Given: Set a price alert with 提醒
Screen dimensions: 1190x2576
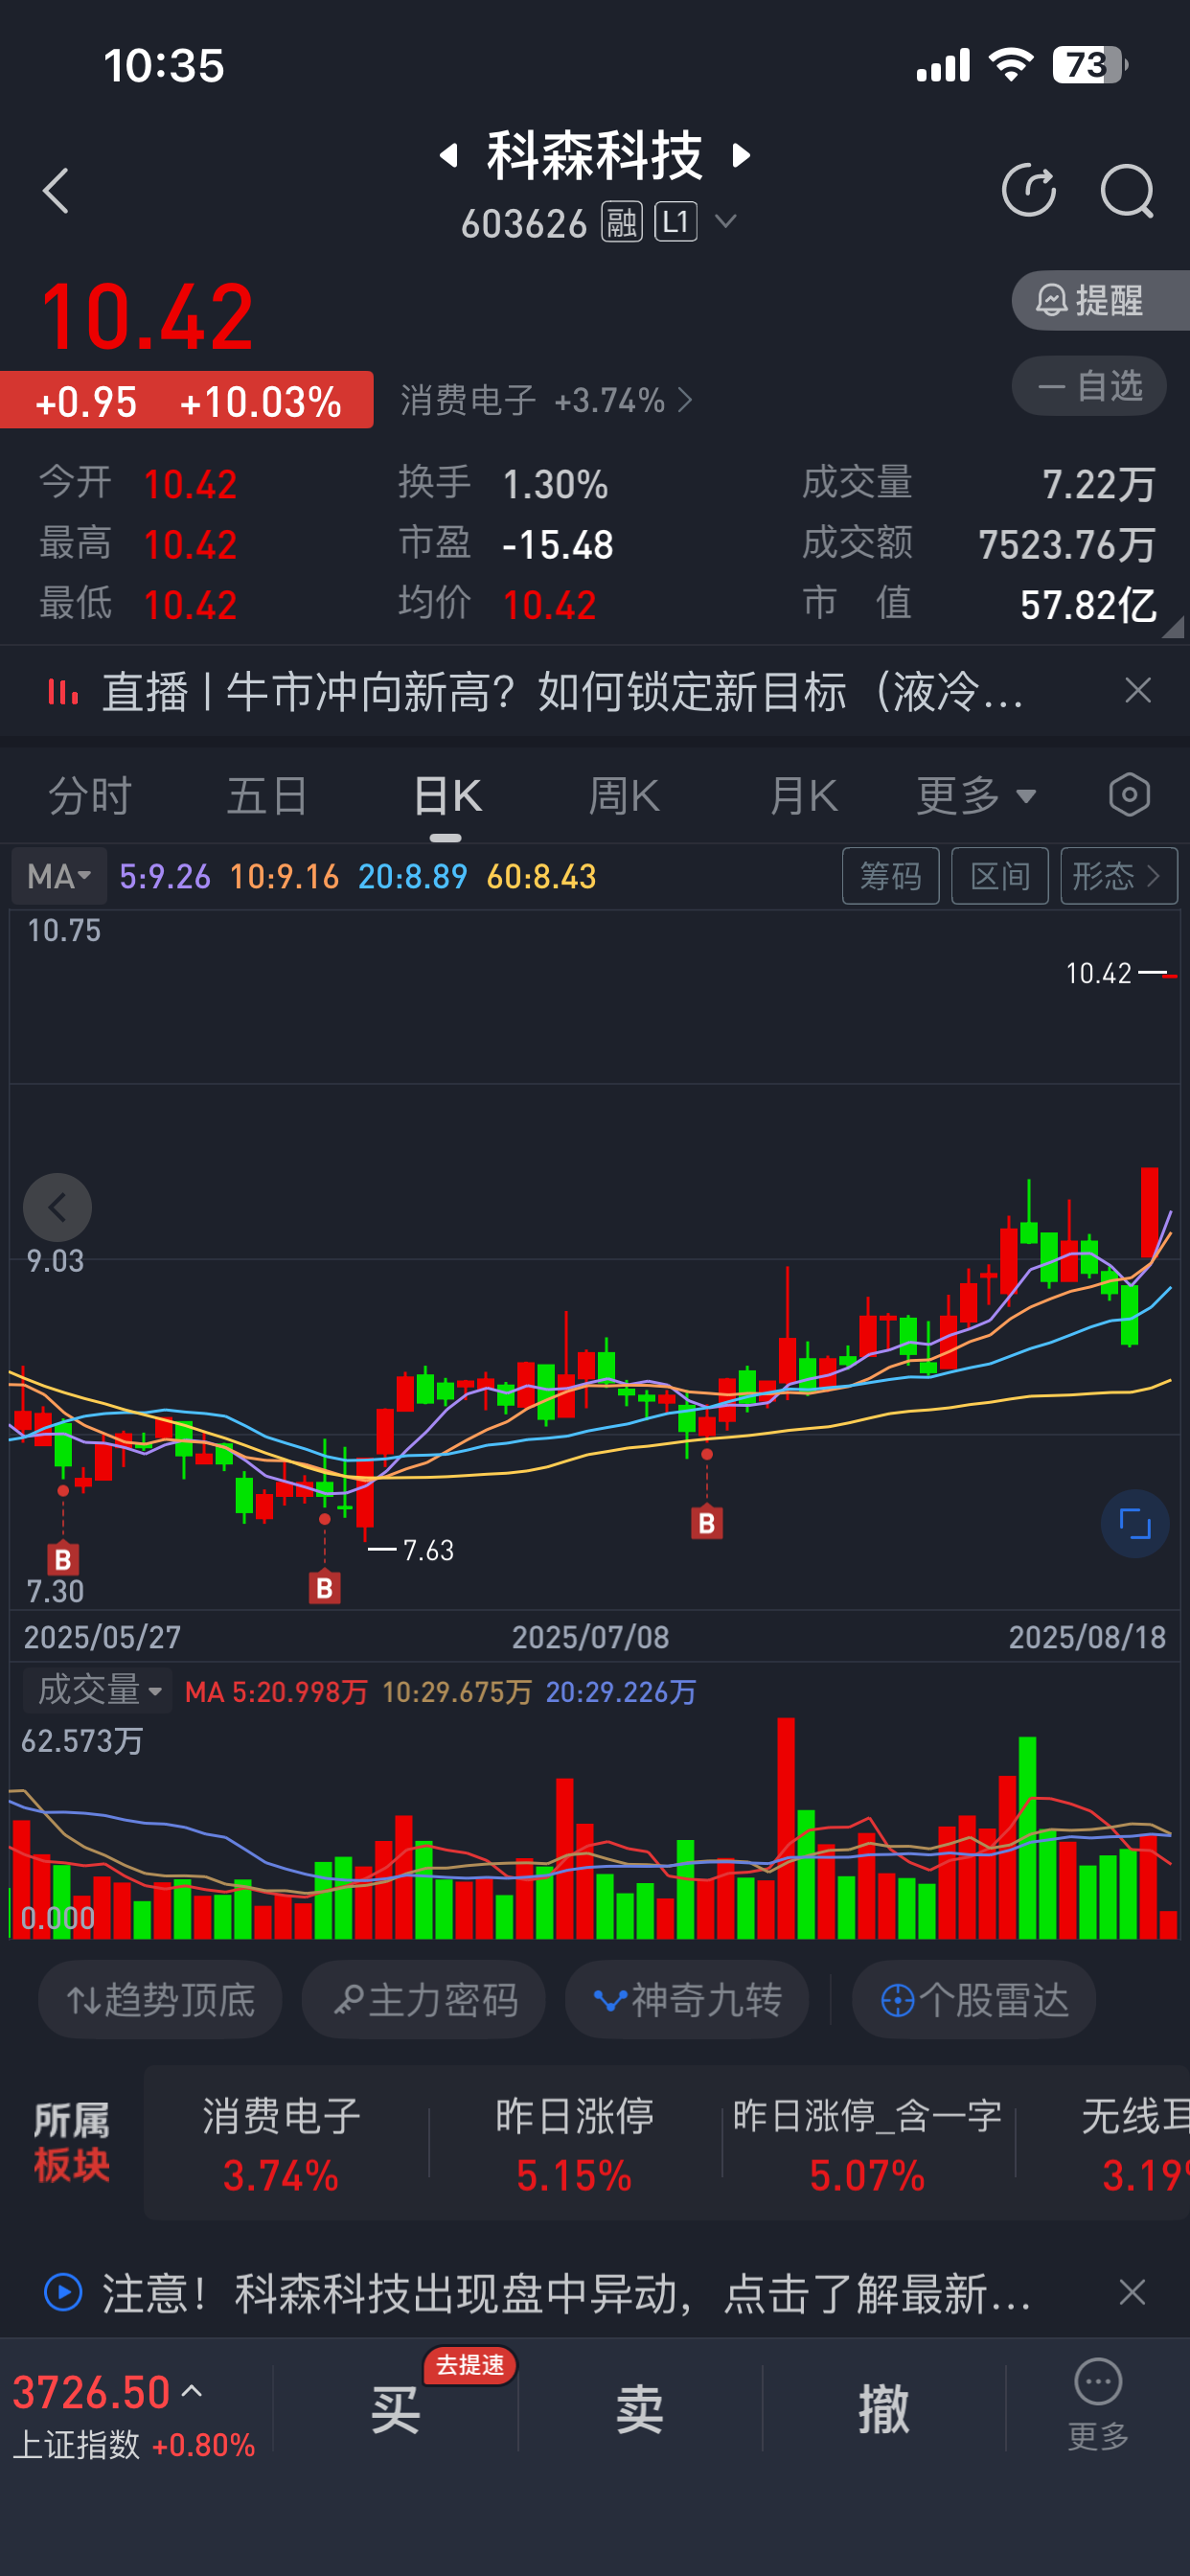Looking at the screenshot, I should click(1100, 300).
